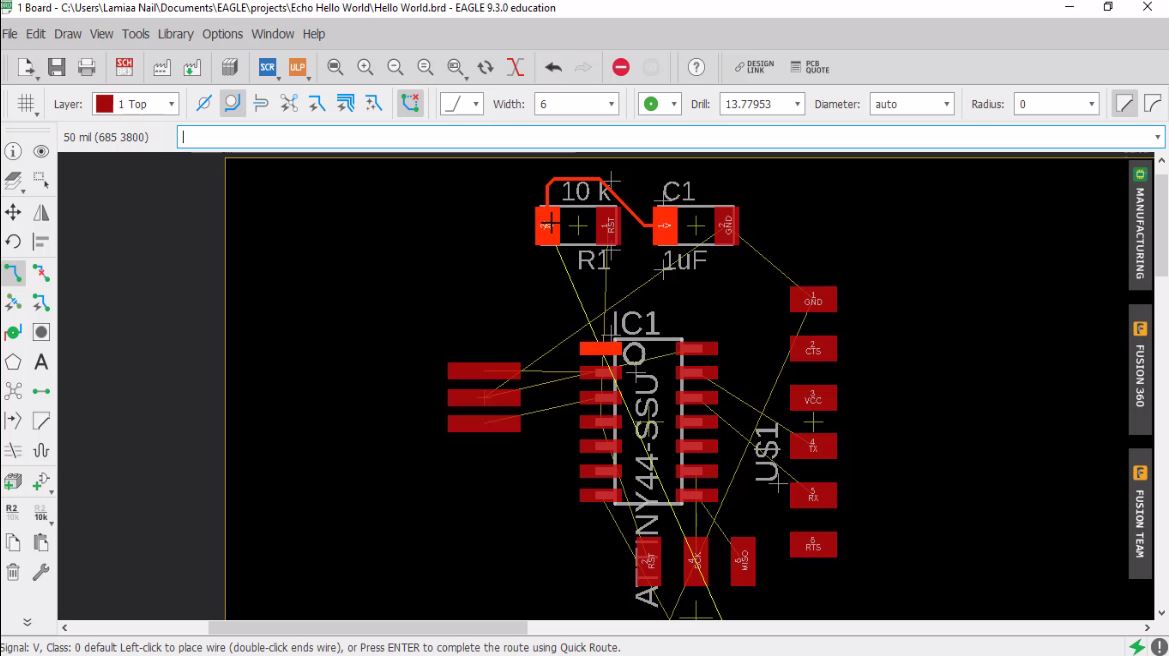Viewport: 1169px width, 656px height.
Task: Toggle Ignore obstacles routing mode
Action: point(204,104)
